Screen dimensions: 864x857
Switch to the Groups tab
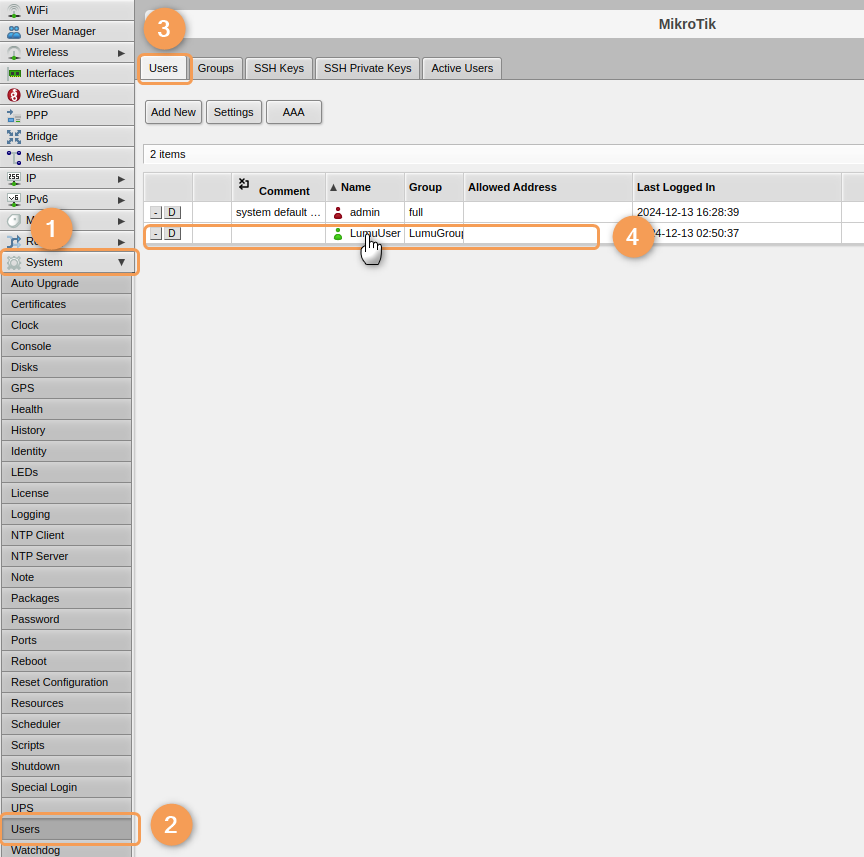[215, 68]
